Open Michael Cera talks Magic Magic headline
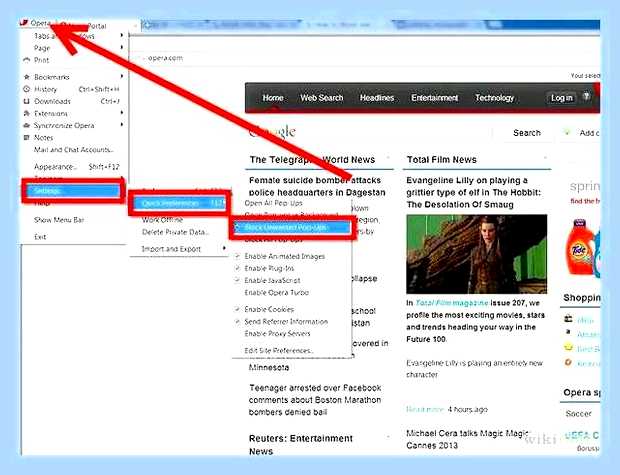This screenshot has height=475, width=620. tap(468, 439)
